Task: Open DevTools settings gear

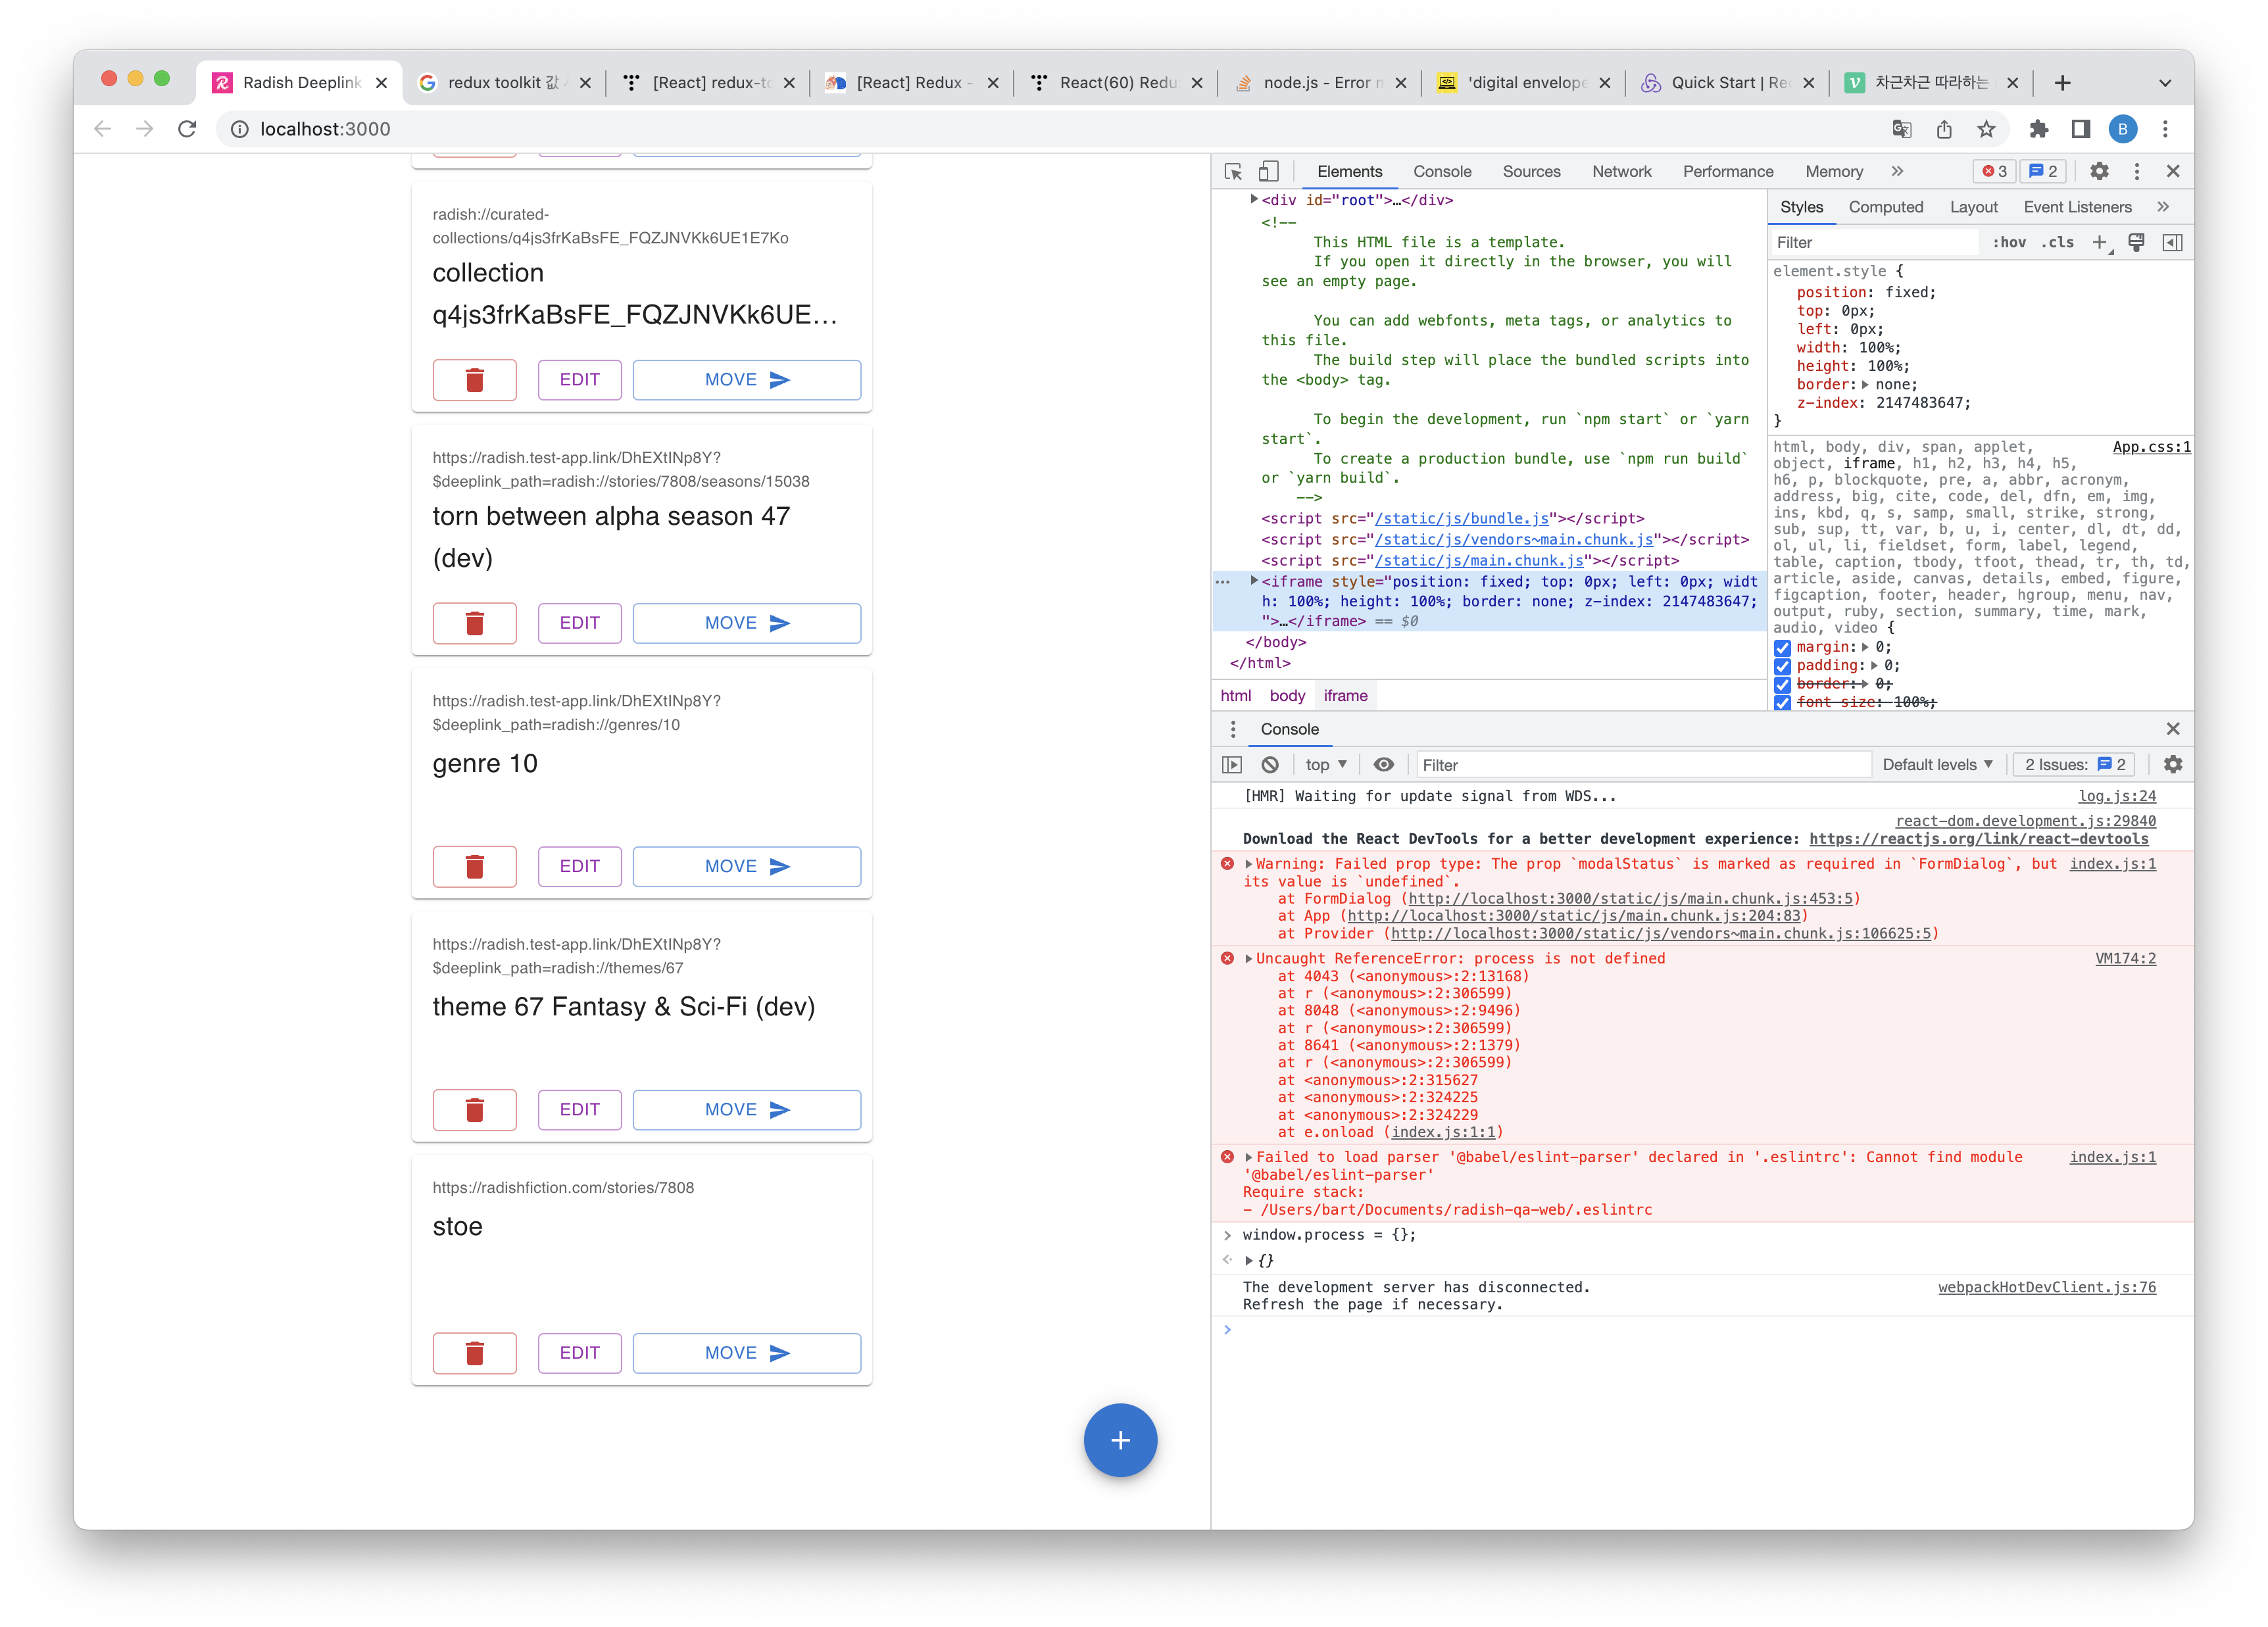Action: 2099,171
